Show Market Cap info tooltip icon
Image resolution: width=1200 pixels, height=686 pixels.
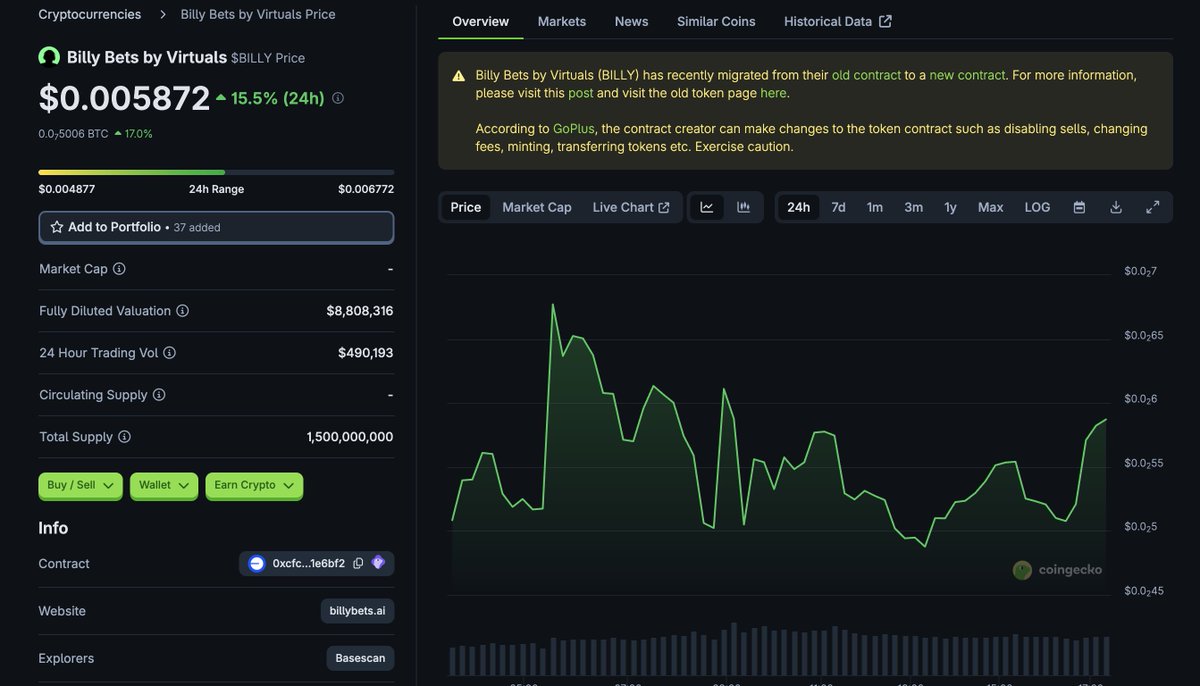click(119, 269)
